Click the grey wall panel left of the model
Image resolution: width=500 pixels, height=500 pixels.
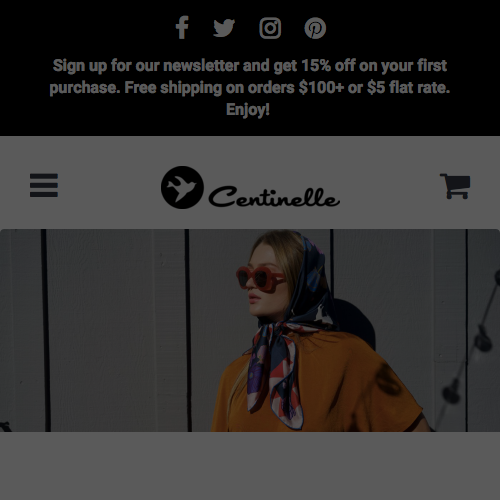click(115, 330)
